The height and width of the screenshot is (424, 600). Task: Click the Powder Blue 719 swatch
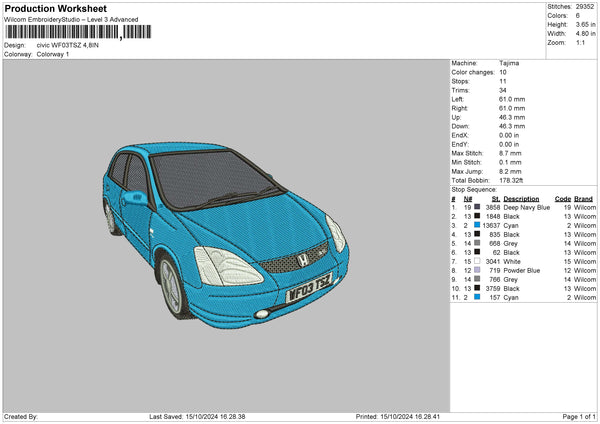[476, 270]
